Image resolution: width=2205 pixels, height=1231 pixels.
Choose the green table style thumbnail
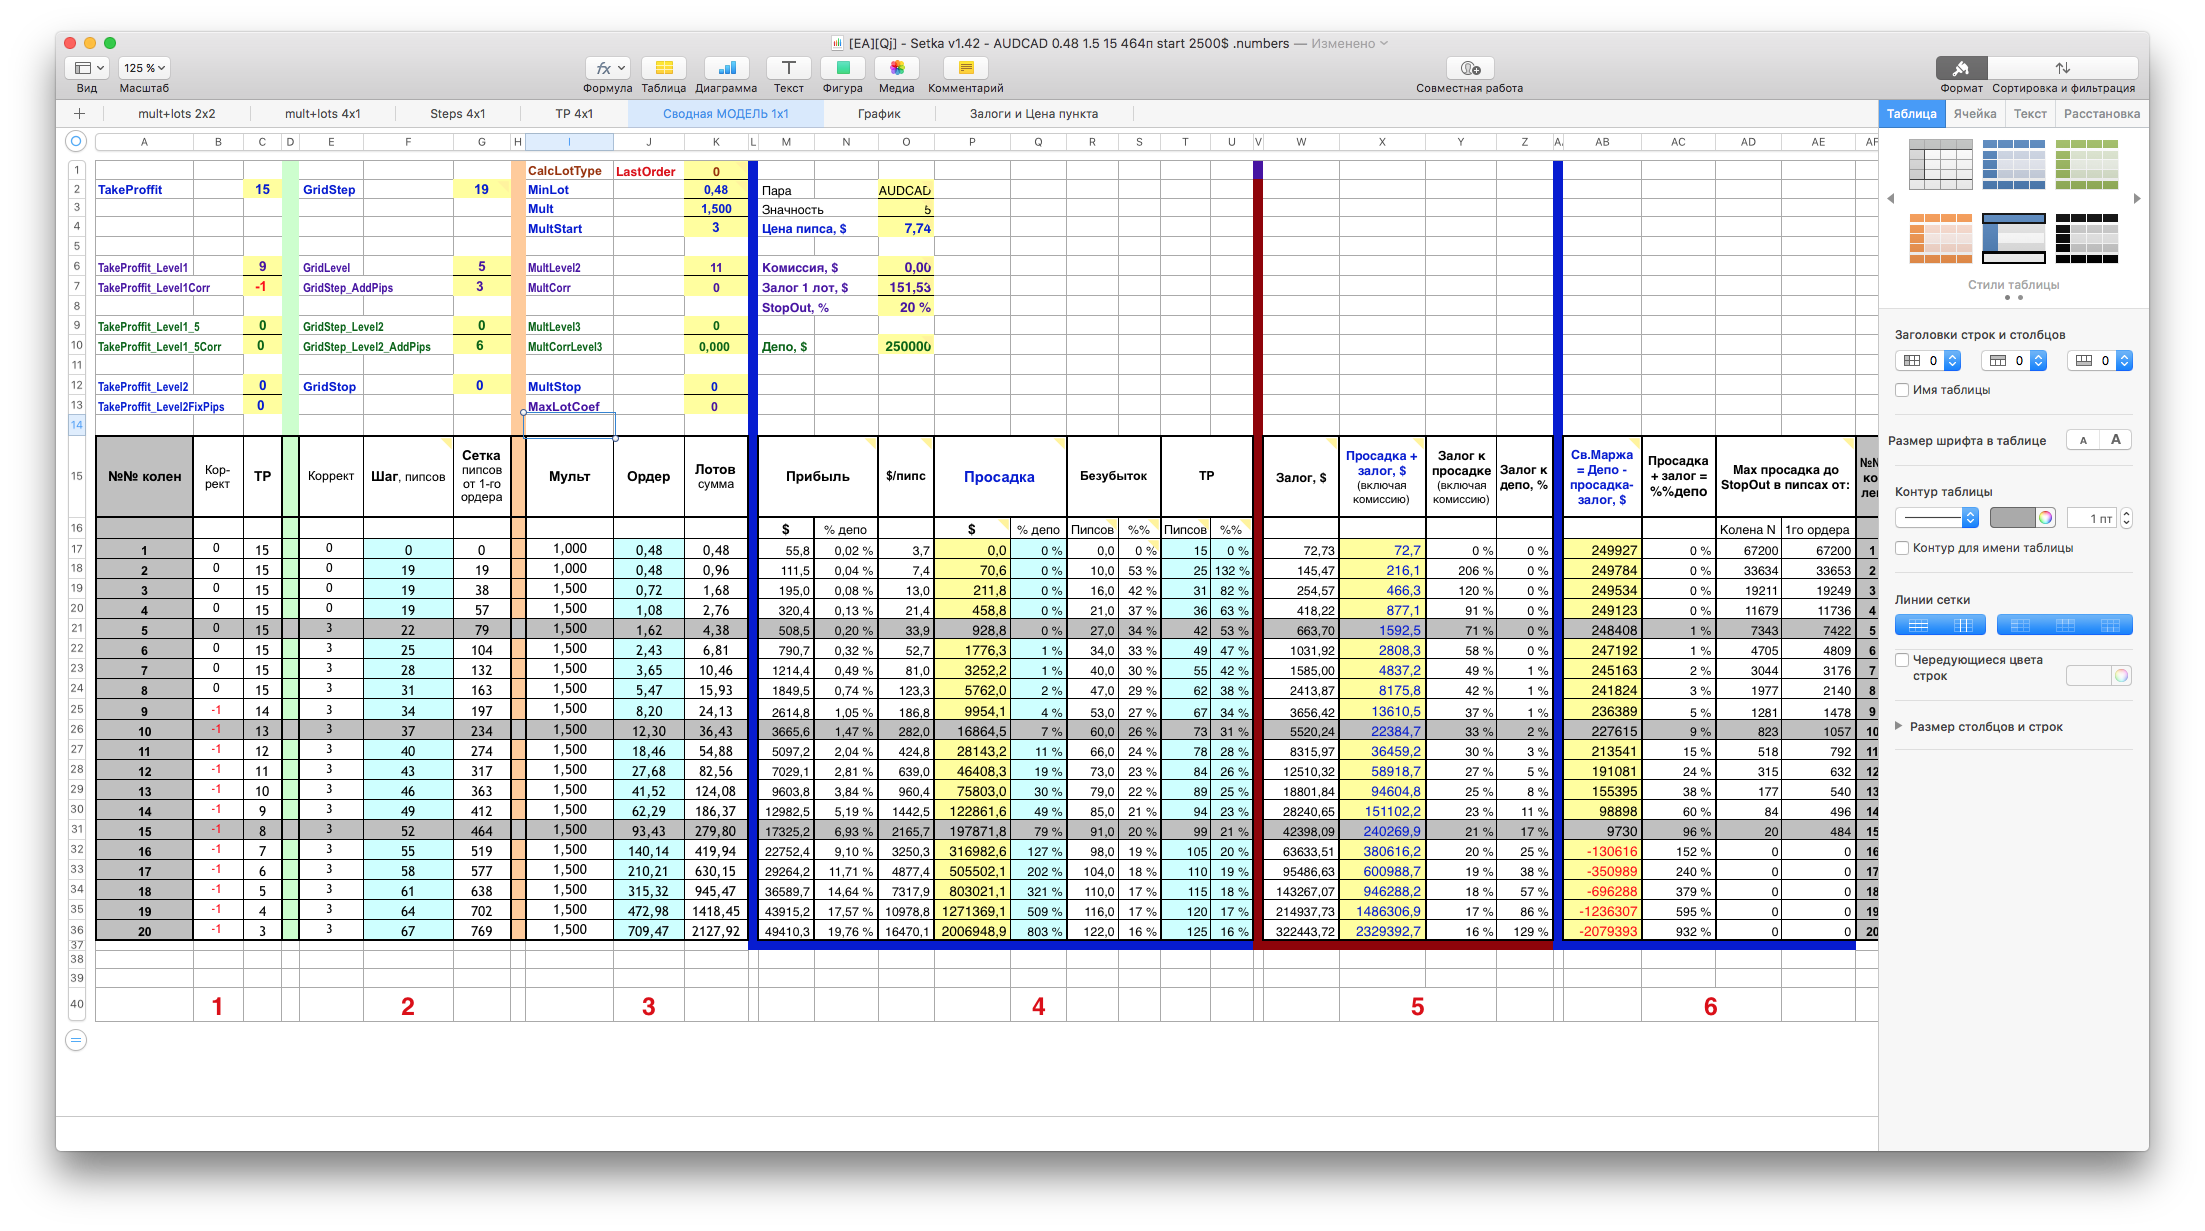[2087, 164]
